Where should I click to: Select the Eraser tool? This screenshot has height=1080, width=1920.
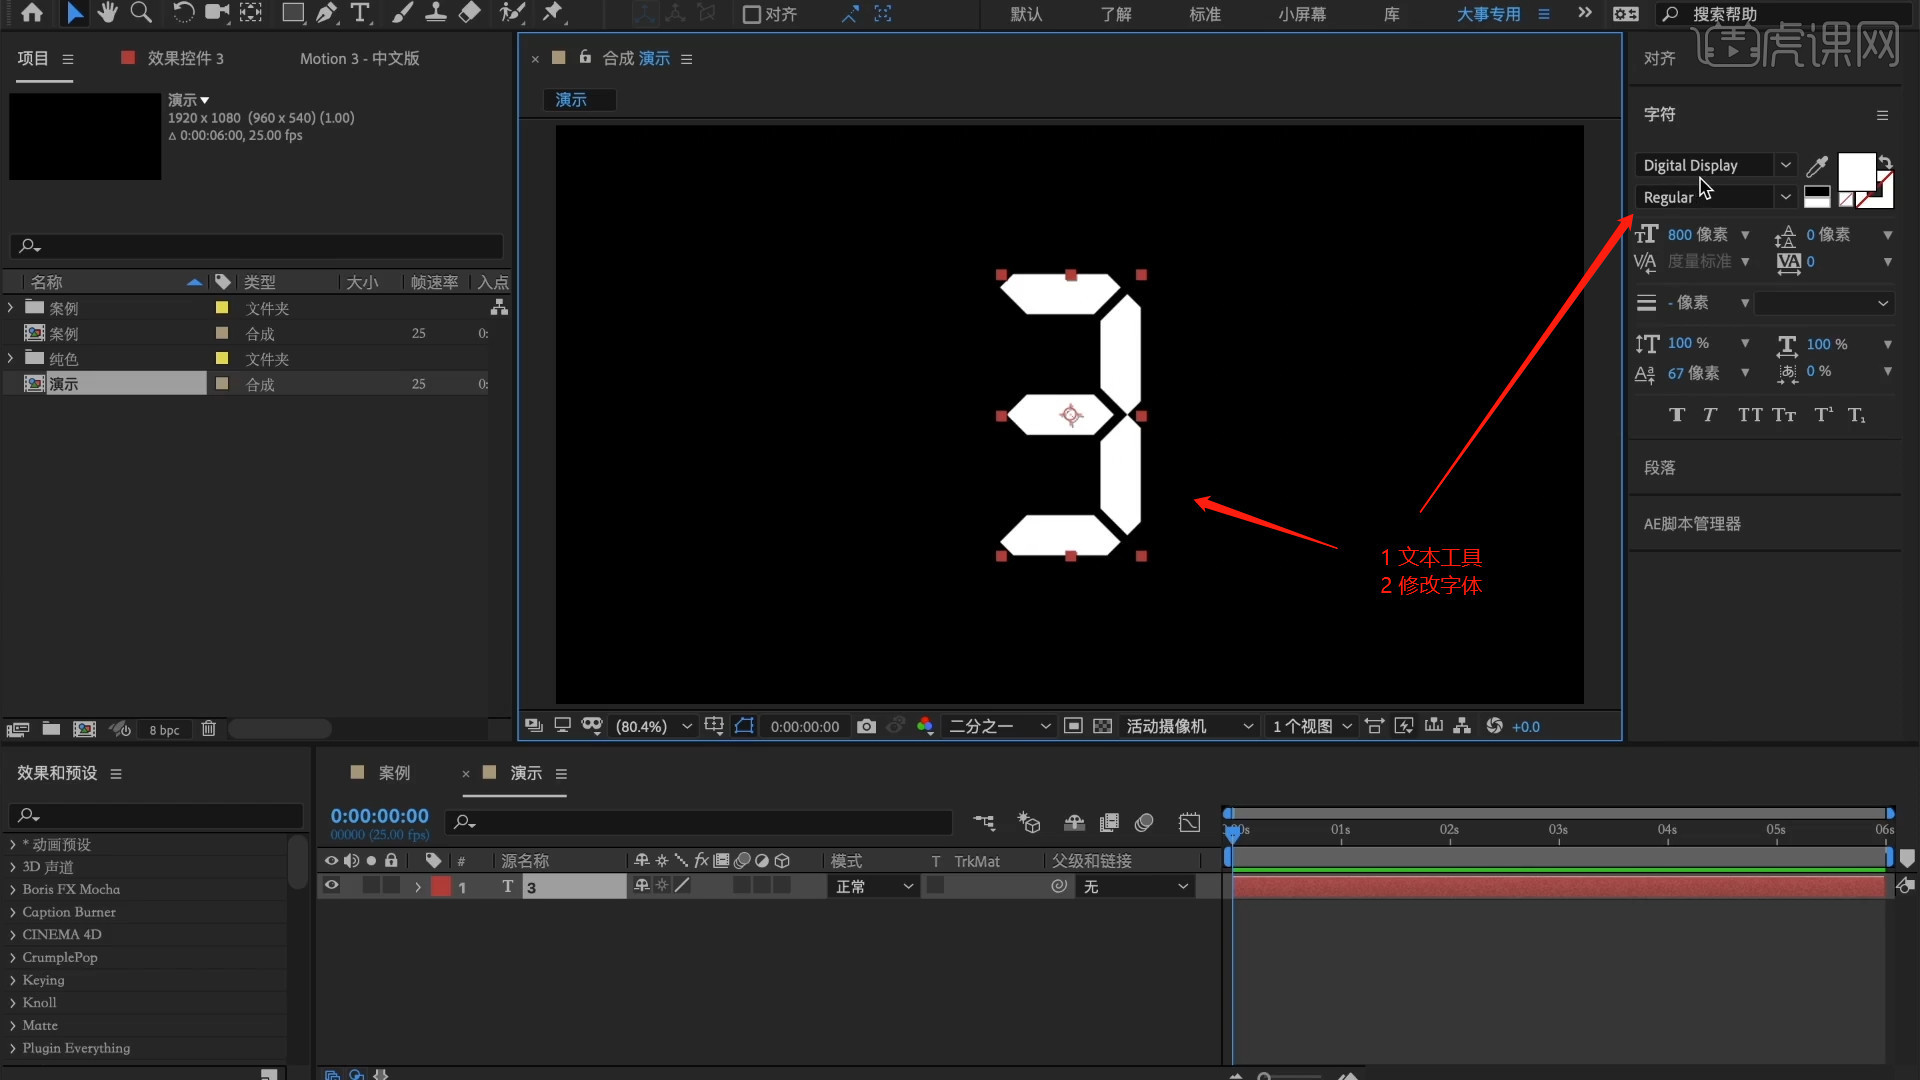[x=469, y=13]
